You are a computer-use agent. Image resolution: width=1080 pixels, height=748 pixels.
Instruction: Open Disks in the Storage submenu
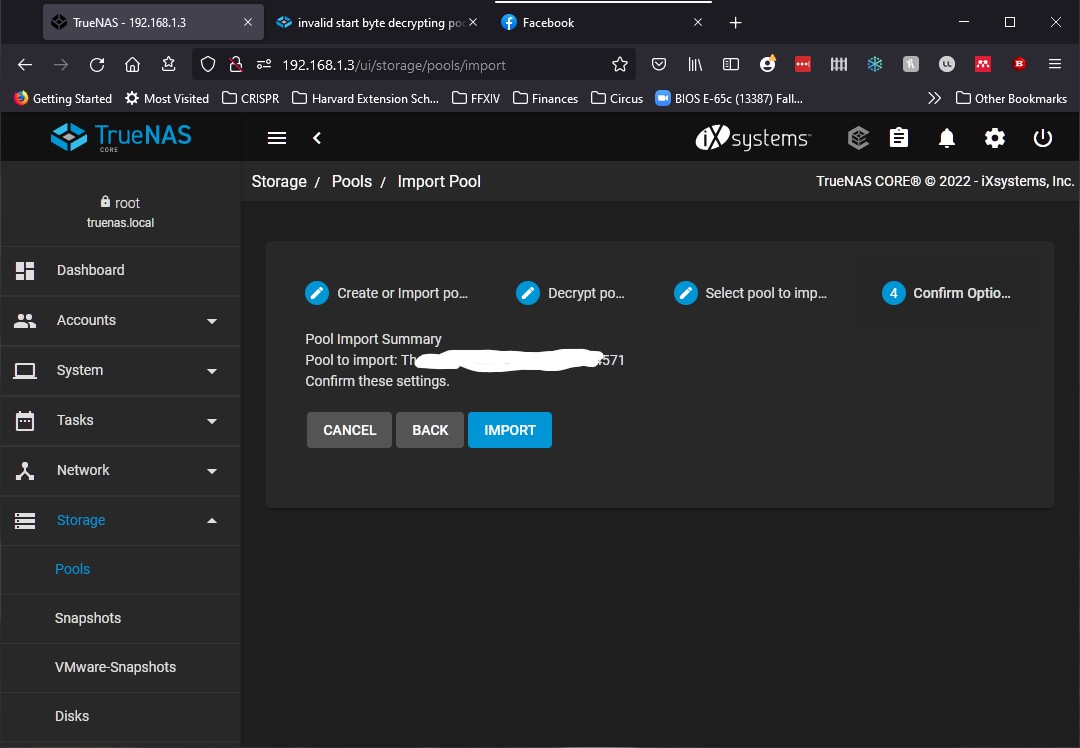121,716
